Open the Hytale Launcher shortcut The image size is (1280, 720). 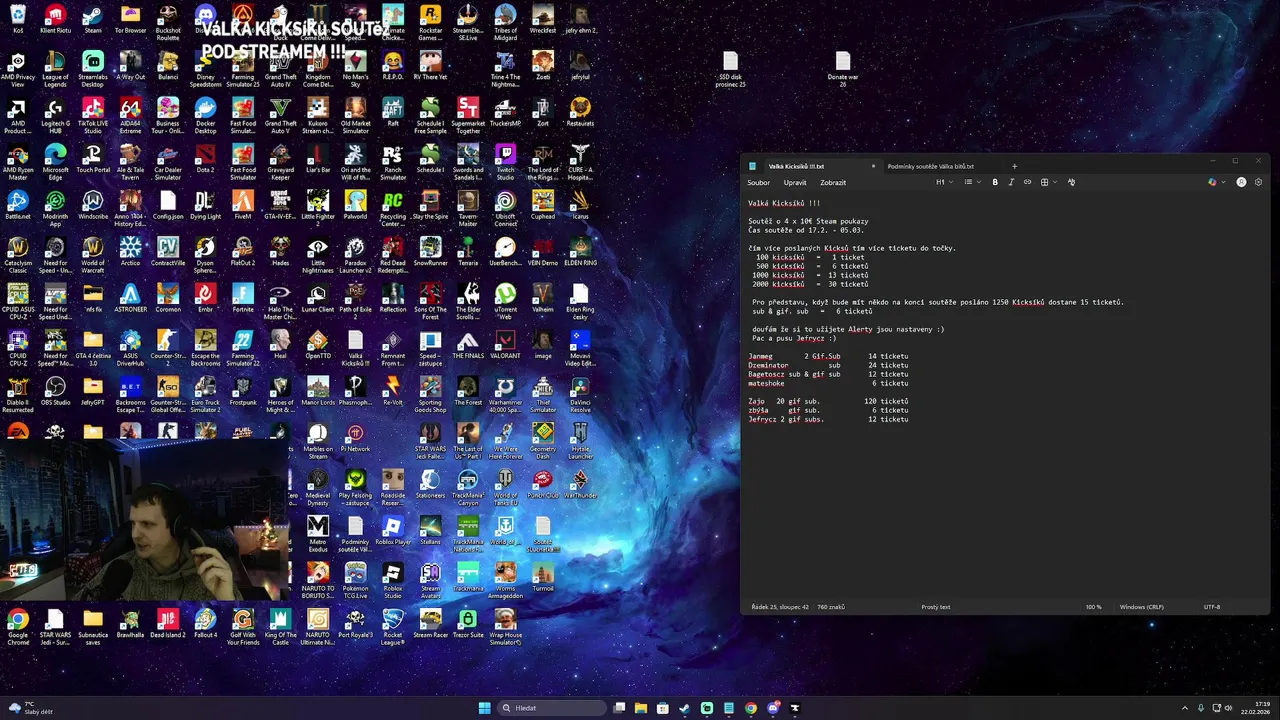(x=580, y=438)
